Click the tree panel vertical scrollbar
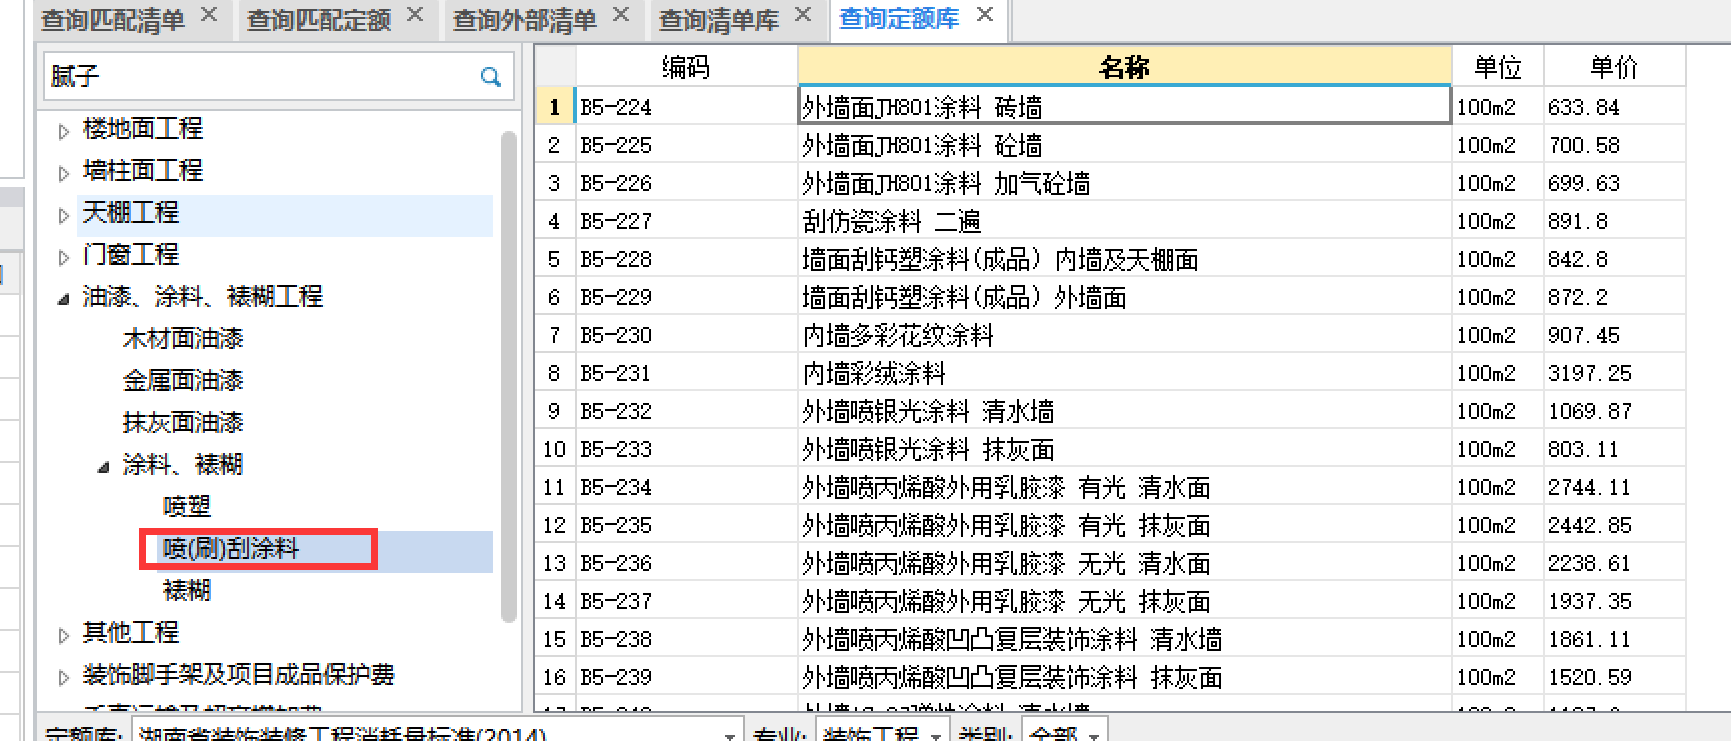 click(x=508, y=377)
